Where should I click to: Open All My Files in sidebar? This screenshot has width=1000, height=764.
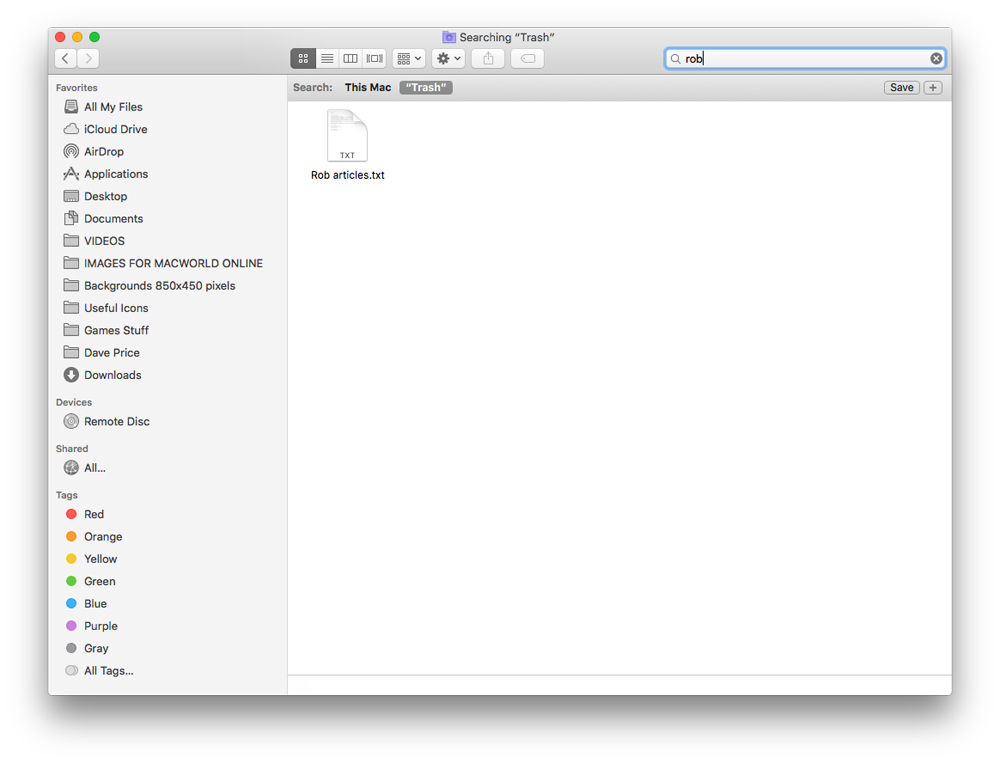[x=114, y=107]
